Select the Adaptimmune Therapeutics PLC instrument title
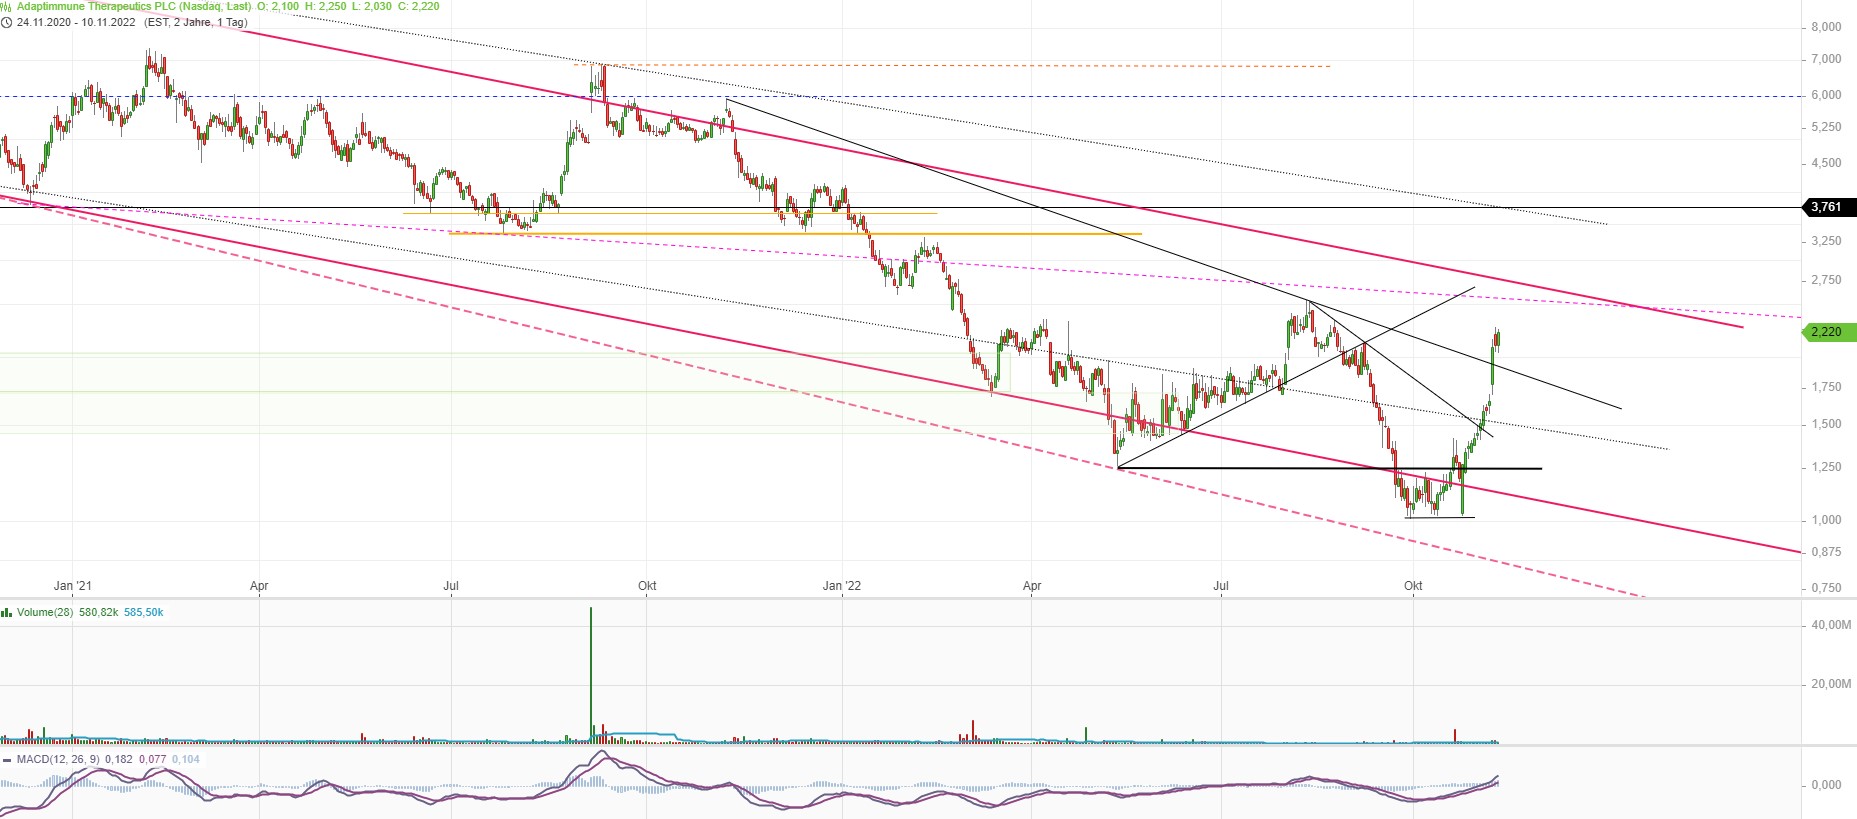 click(x=134, y=6)
